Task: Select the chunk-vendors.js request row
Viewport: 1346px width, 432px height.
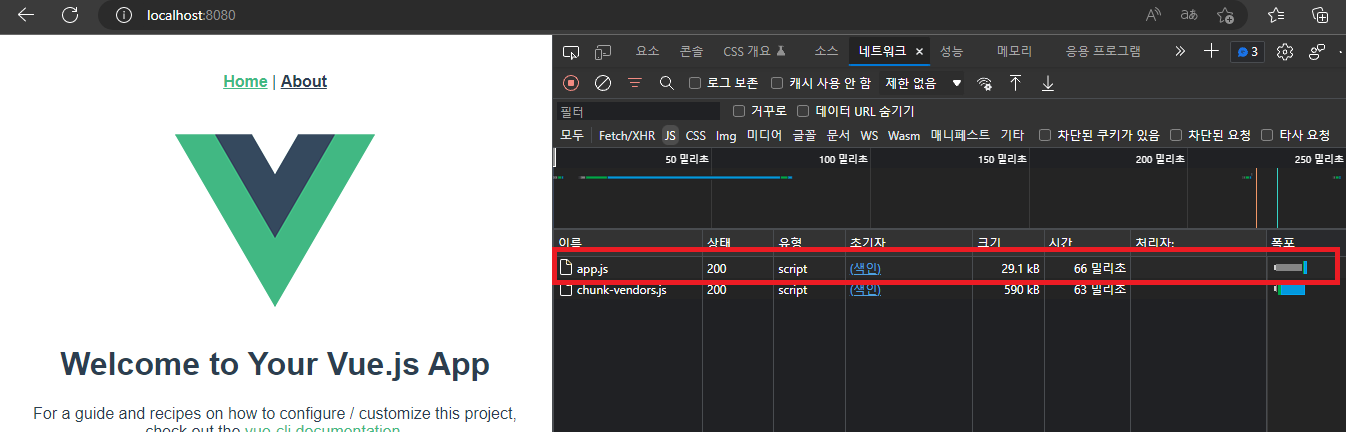Action: tap(949, 290)
